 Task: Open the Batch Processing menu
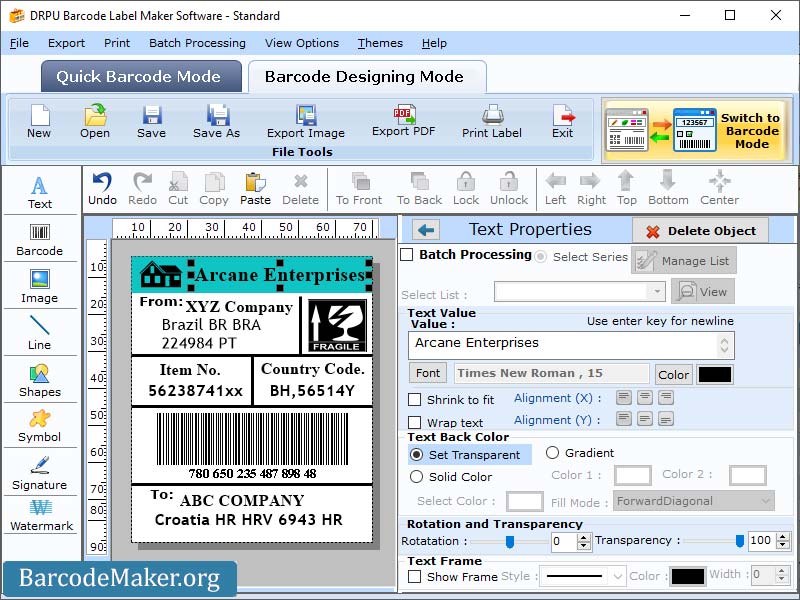[197, 43]
